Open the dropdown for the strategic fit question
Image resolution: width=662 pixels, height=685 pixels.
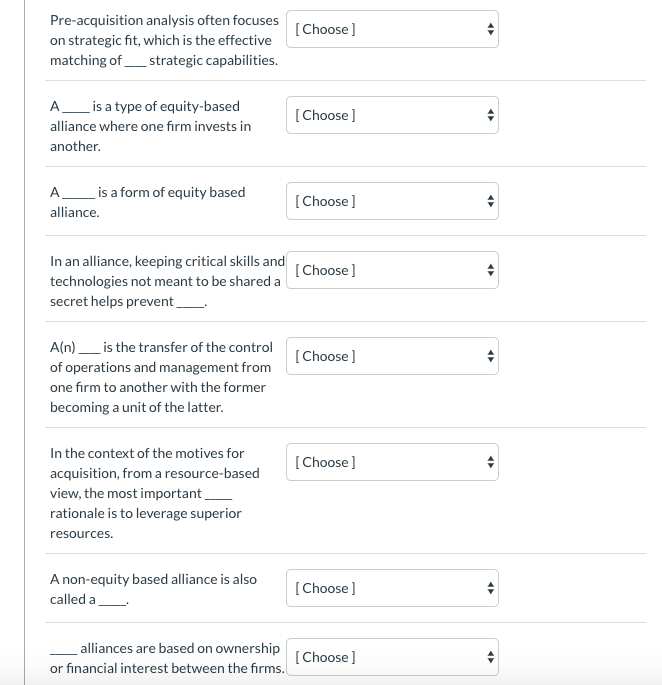tap(392, 29)
